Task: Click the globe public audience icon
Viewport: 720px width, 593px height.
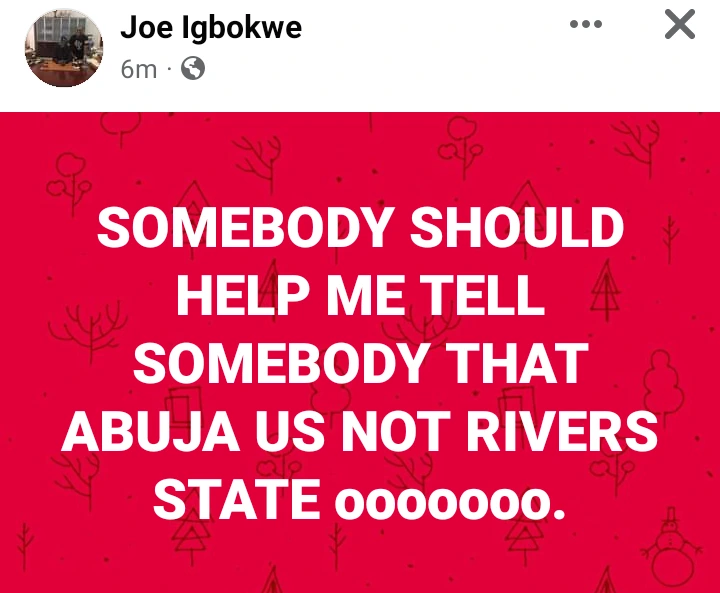Action: (x=193, y=68)
